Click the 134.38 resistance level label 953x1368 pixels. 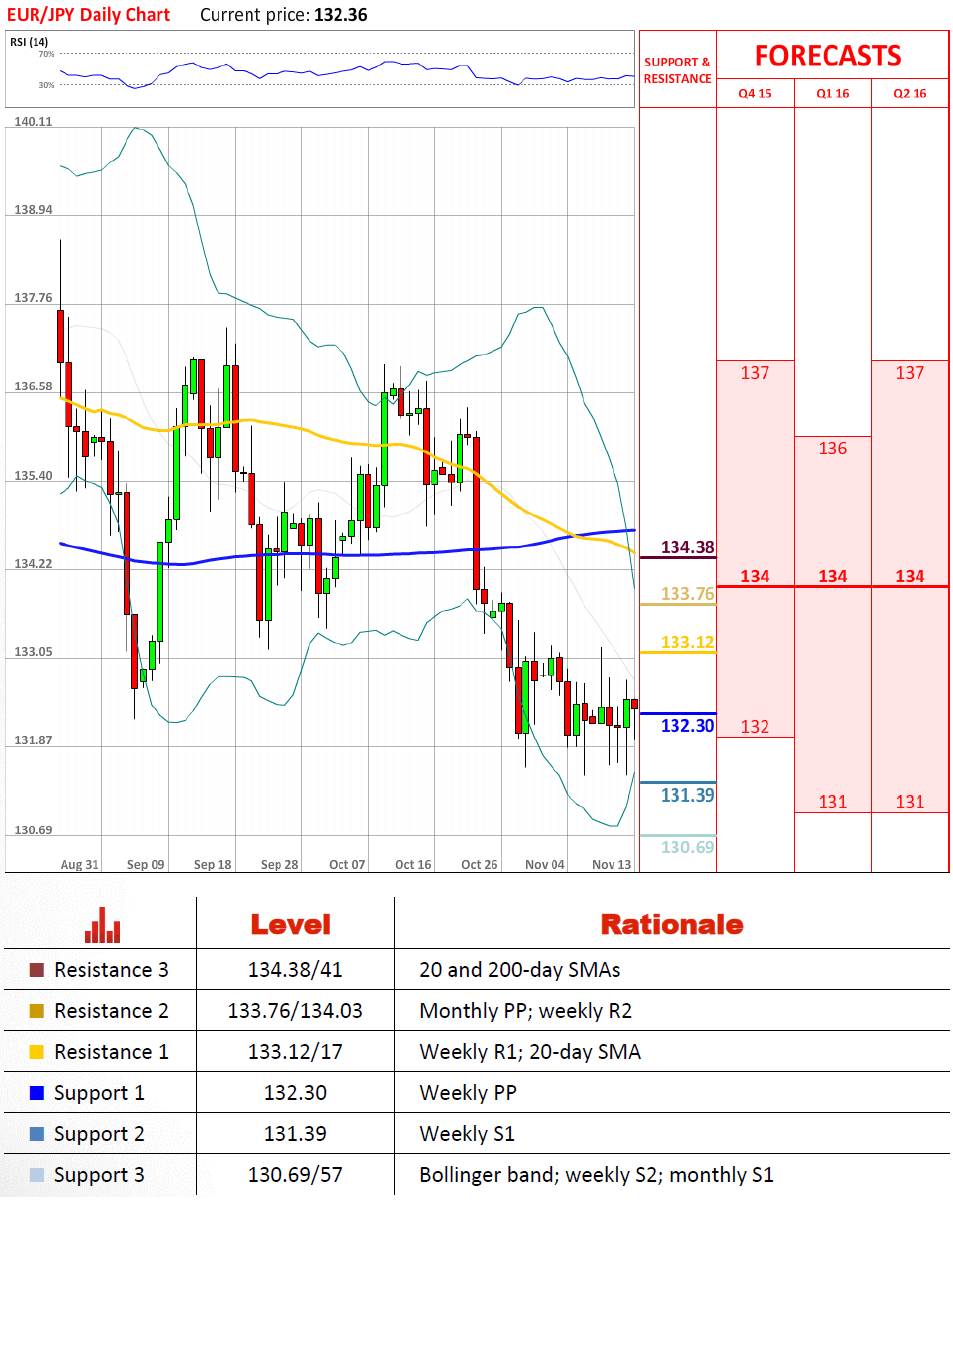point(687,547)
